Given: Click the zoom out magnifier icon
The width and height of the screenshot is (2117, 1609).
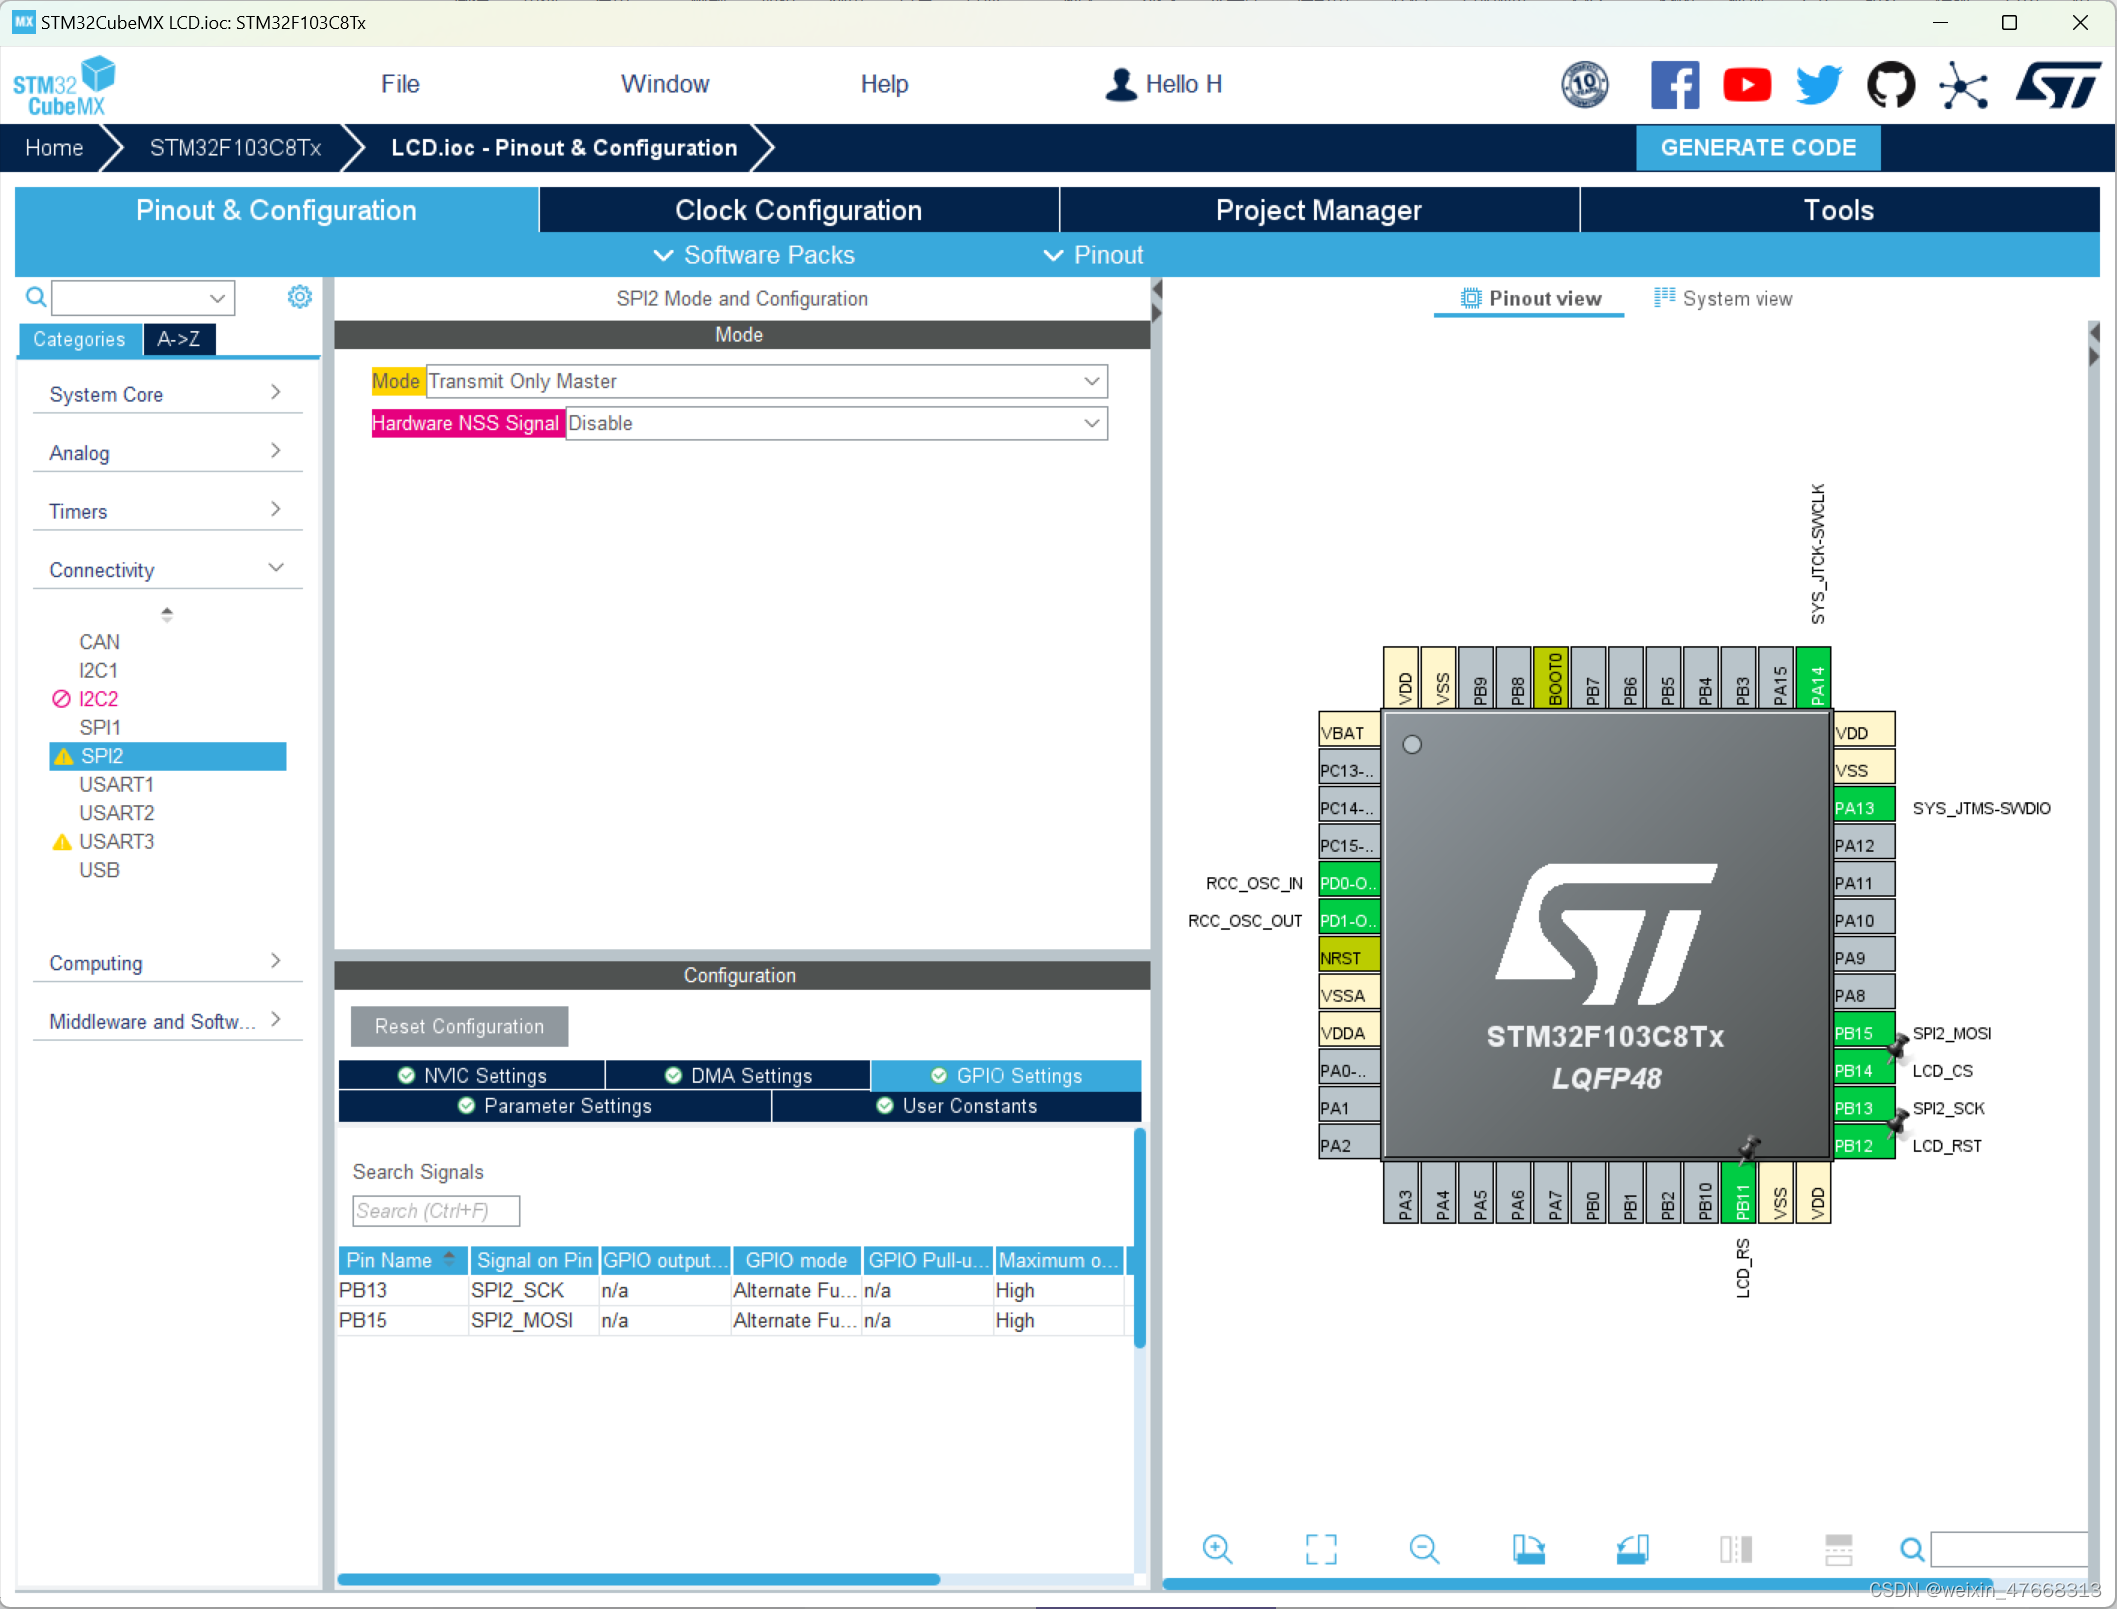Looking at the screenshot, I should [1424, 1549].
